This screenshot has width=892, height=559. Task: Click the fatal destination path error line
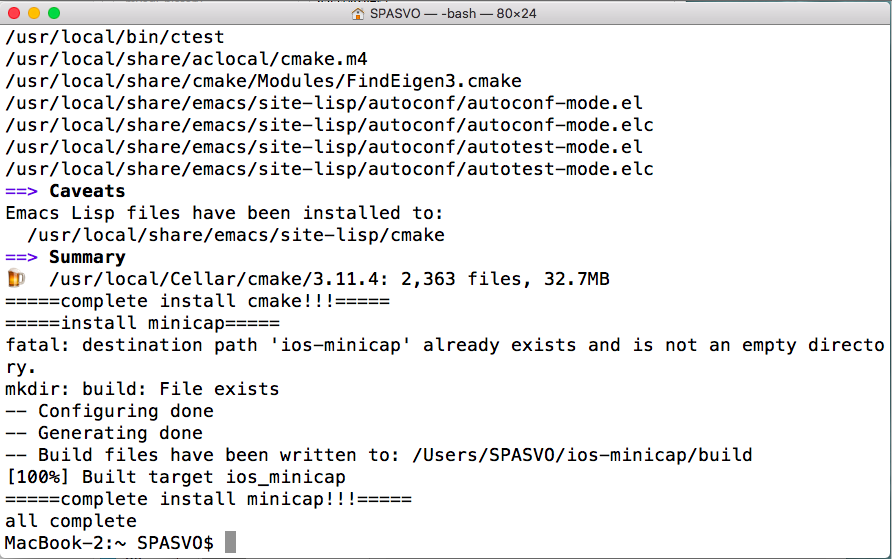(444, 345)
